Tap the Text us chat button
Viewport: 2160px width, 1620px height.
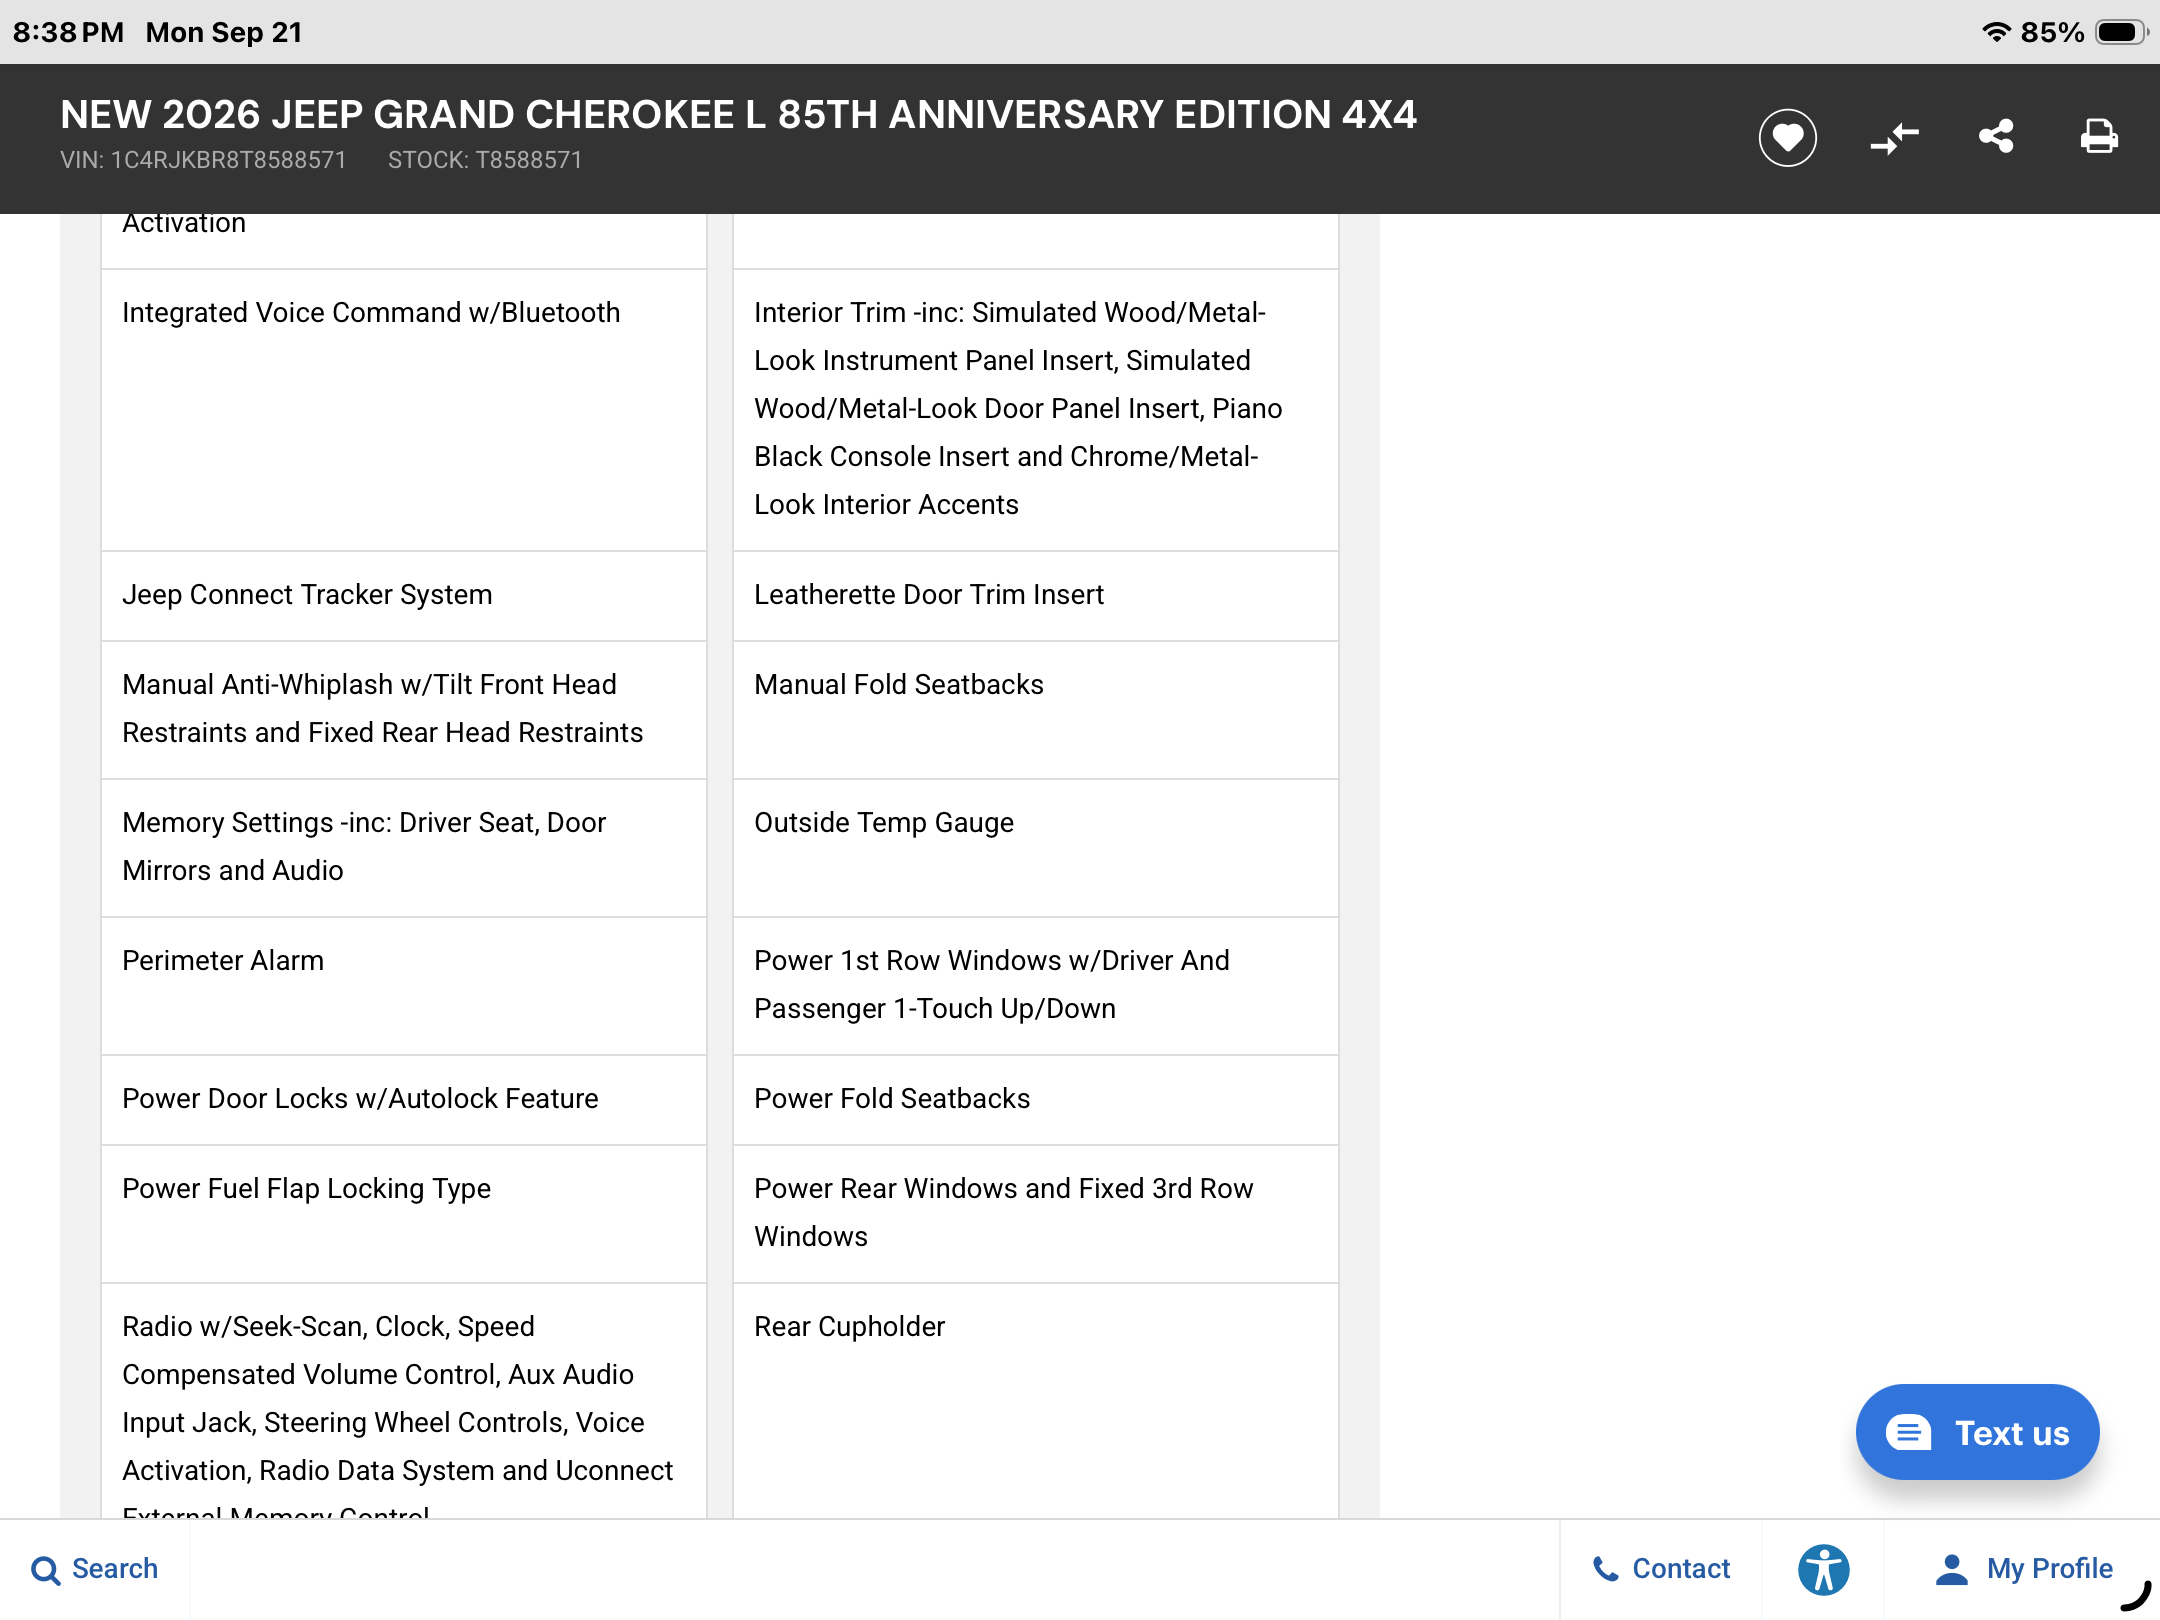coord(1977,1432)
